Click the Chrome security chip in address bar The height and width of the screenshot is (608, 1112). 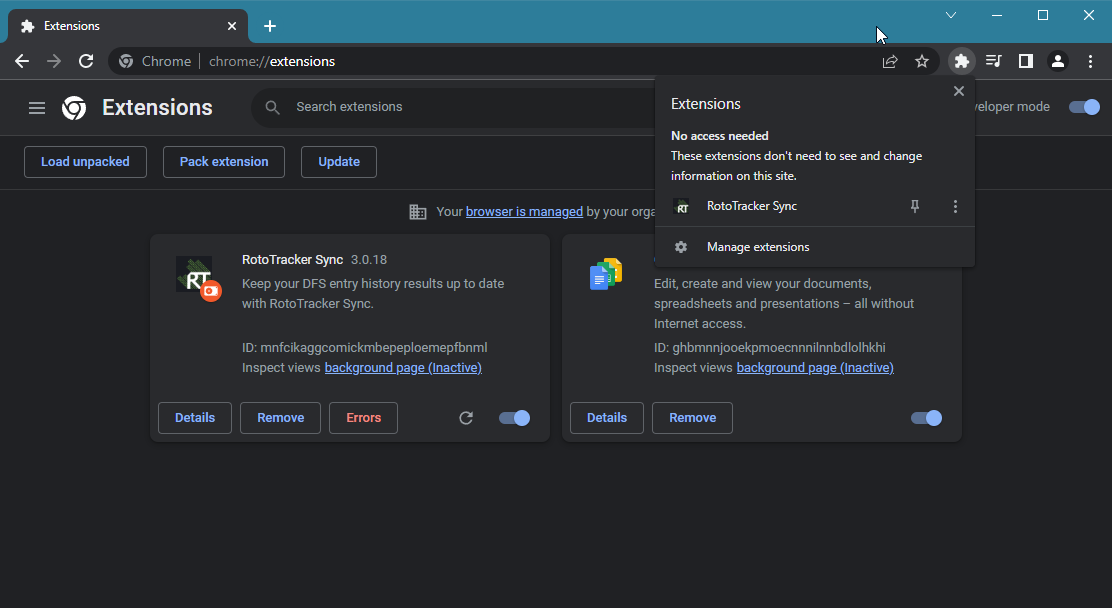pyautogui.click(x=155, y=62)
